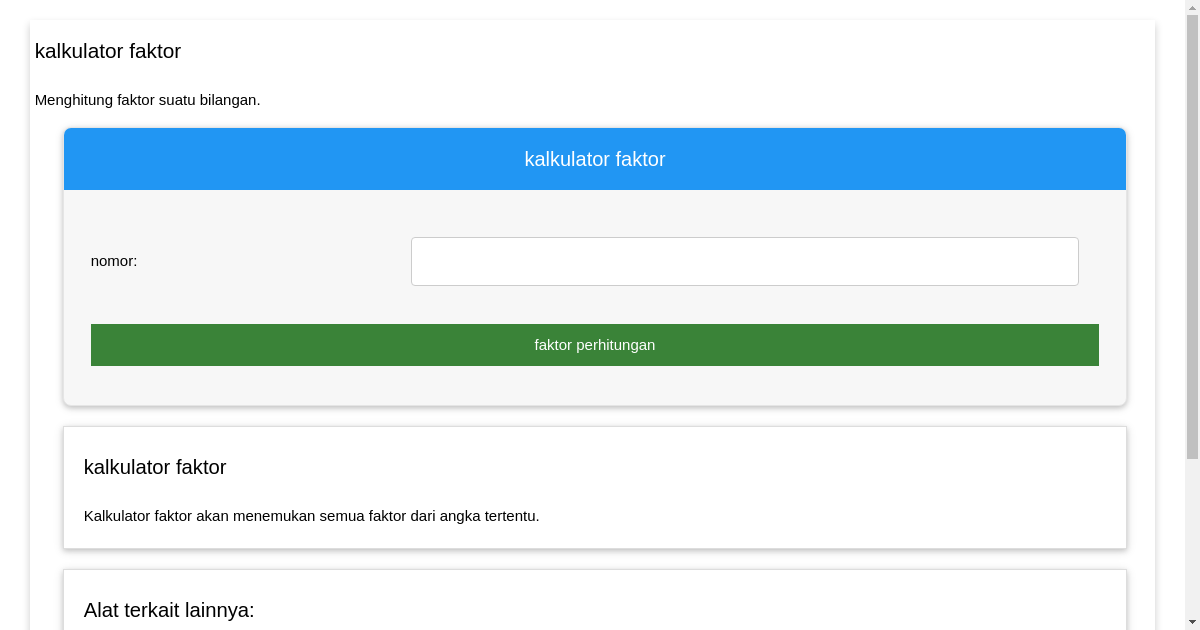Click the Menghitung faktor suatu bilangan subtitle
The image size is (1200, 630).
point(147,100)
